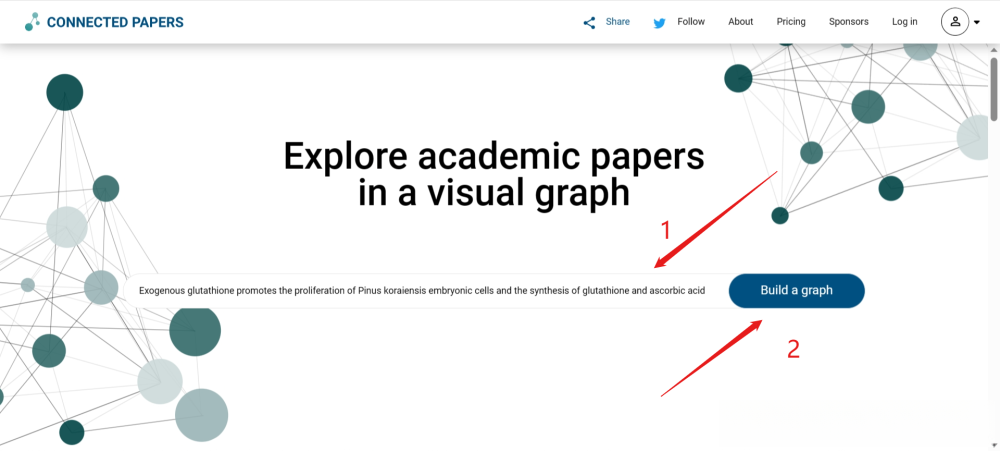The width and height of the screenshot is (1000, 451).
Task: Click the large dark node left of search field
Action: click(194, 329)
